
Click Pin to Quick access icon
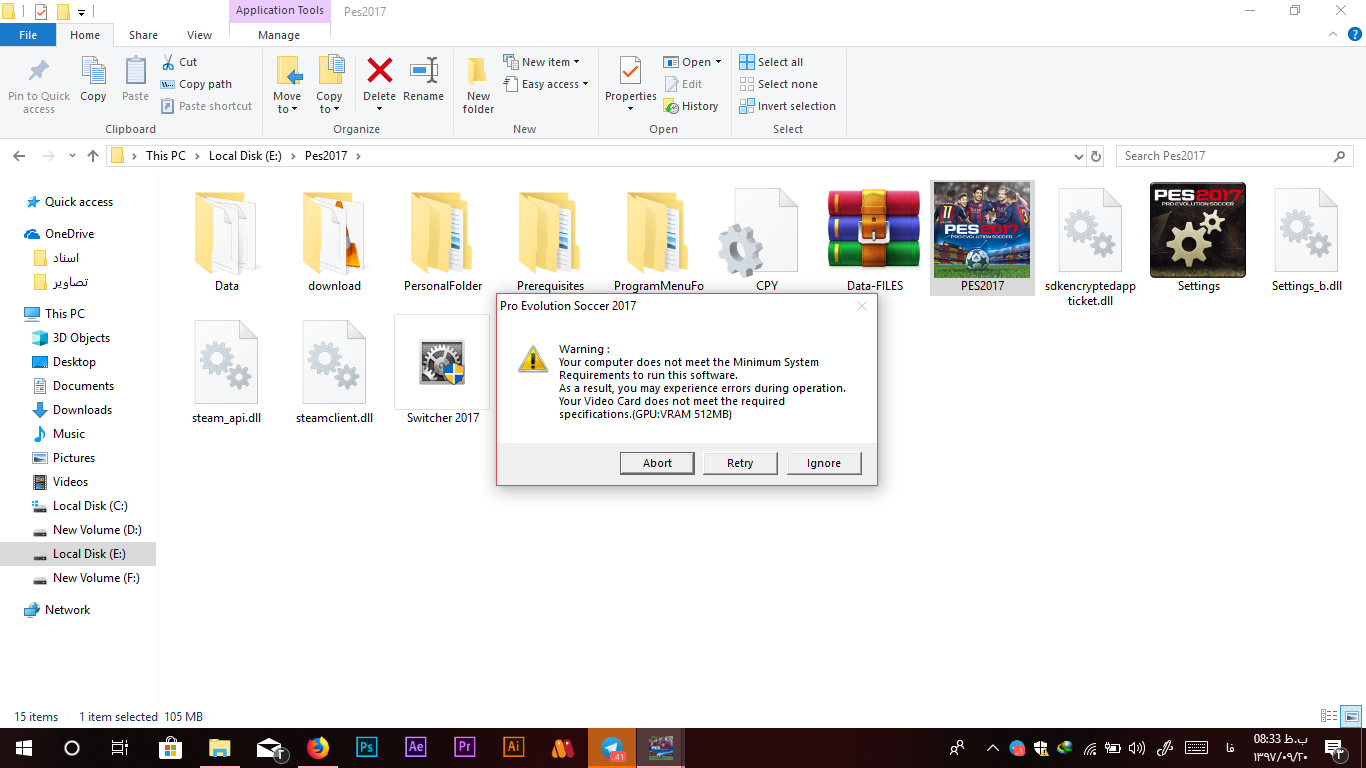click(39, 72)
